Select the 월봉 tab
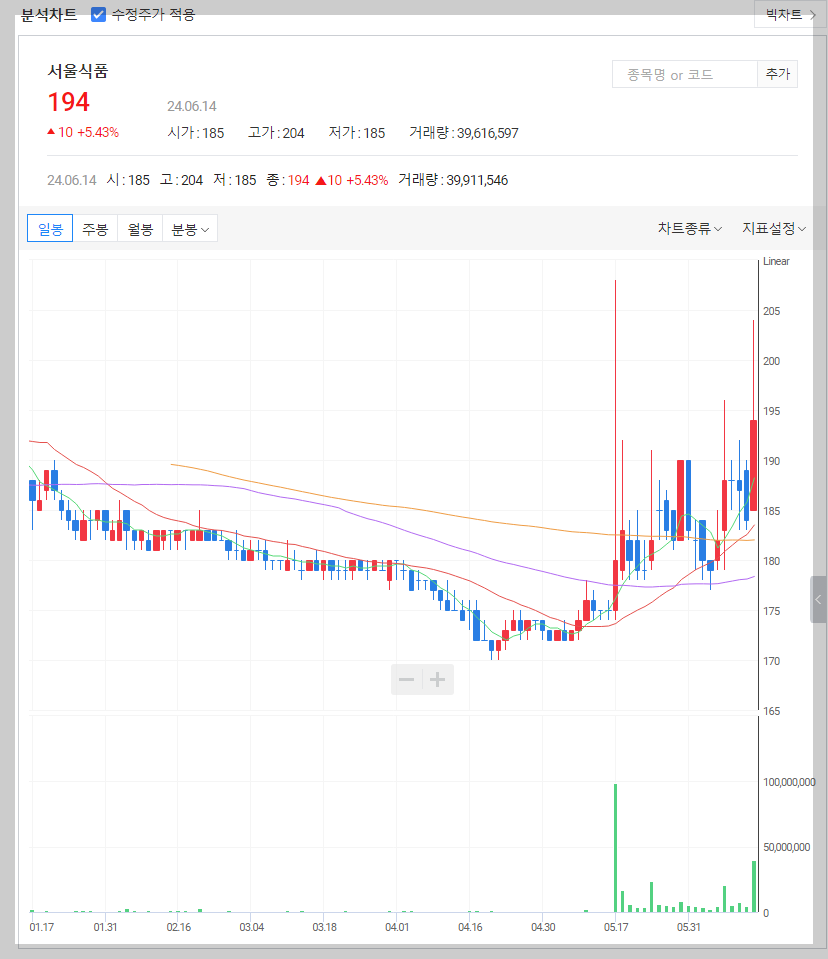Viewport: 828px width, 959px height. [140, 229]
